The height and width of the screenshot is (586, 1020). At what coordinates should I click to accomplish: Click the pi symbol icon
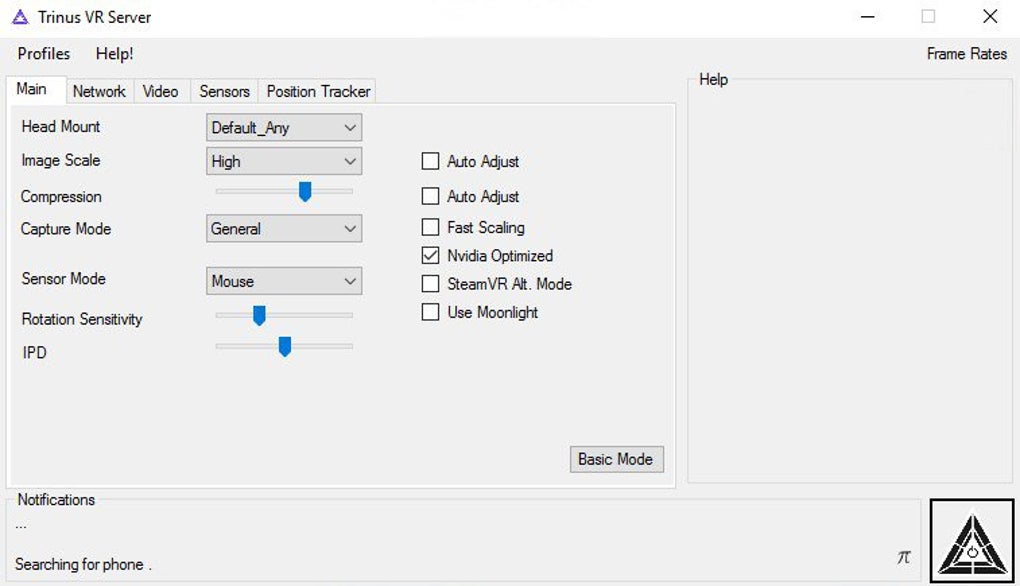coord(903,557)
